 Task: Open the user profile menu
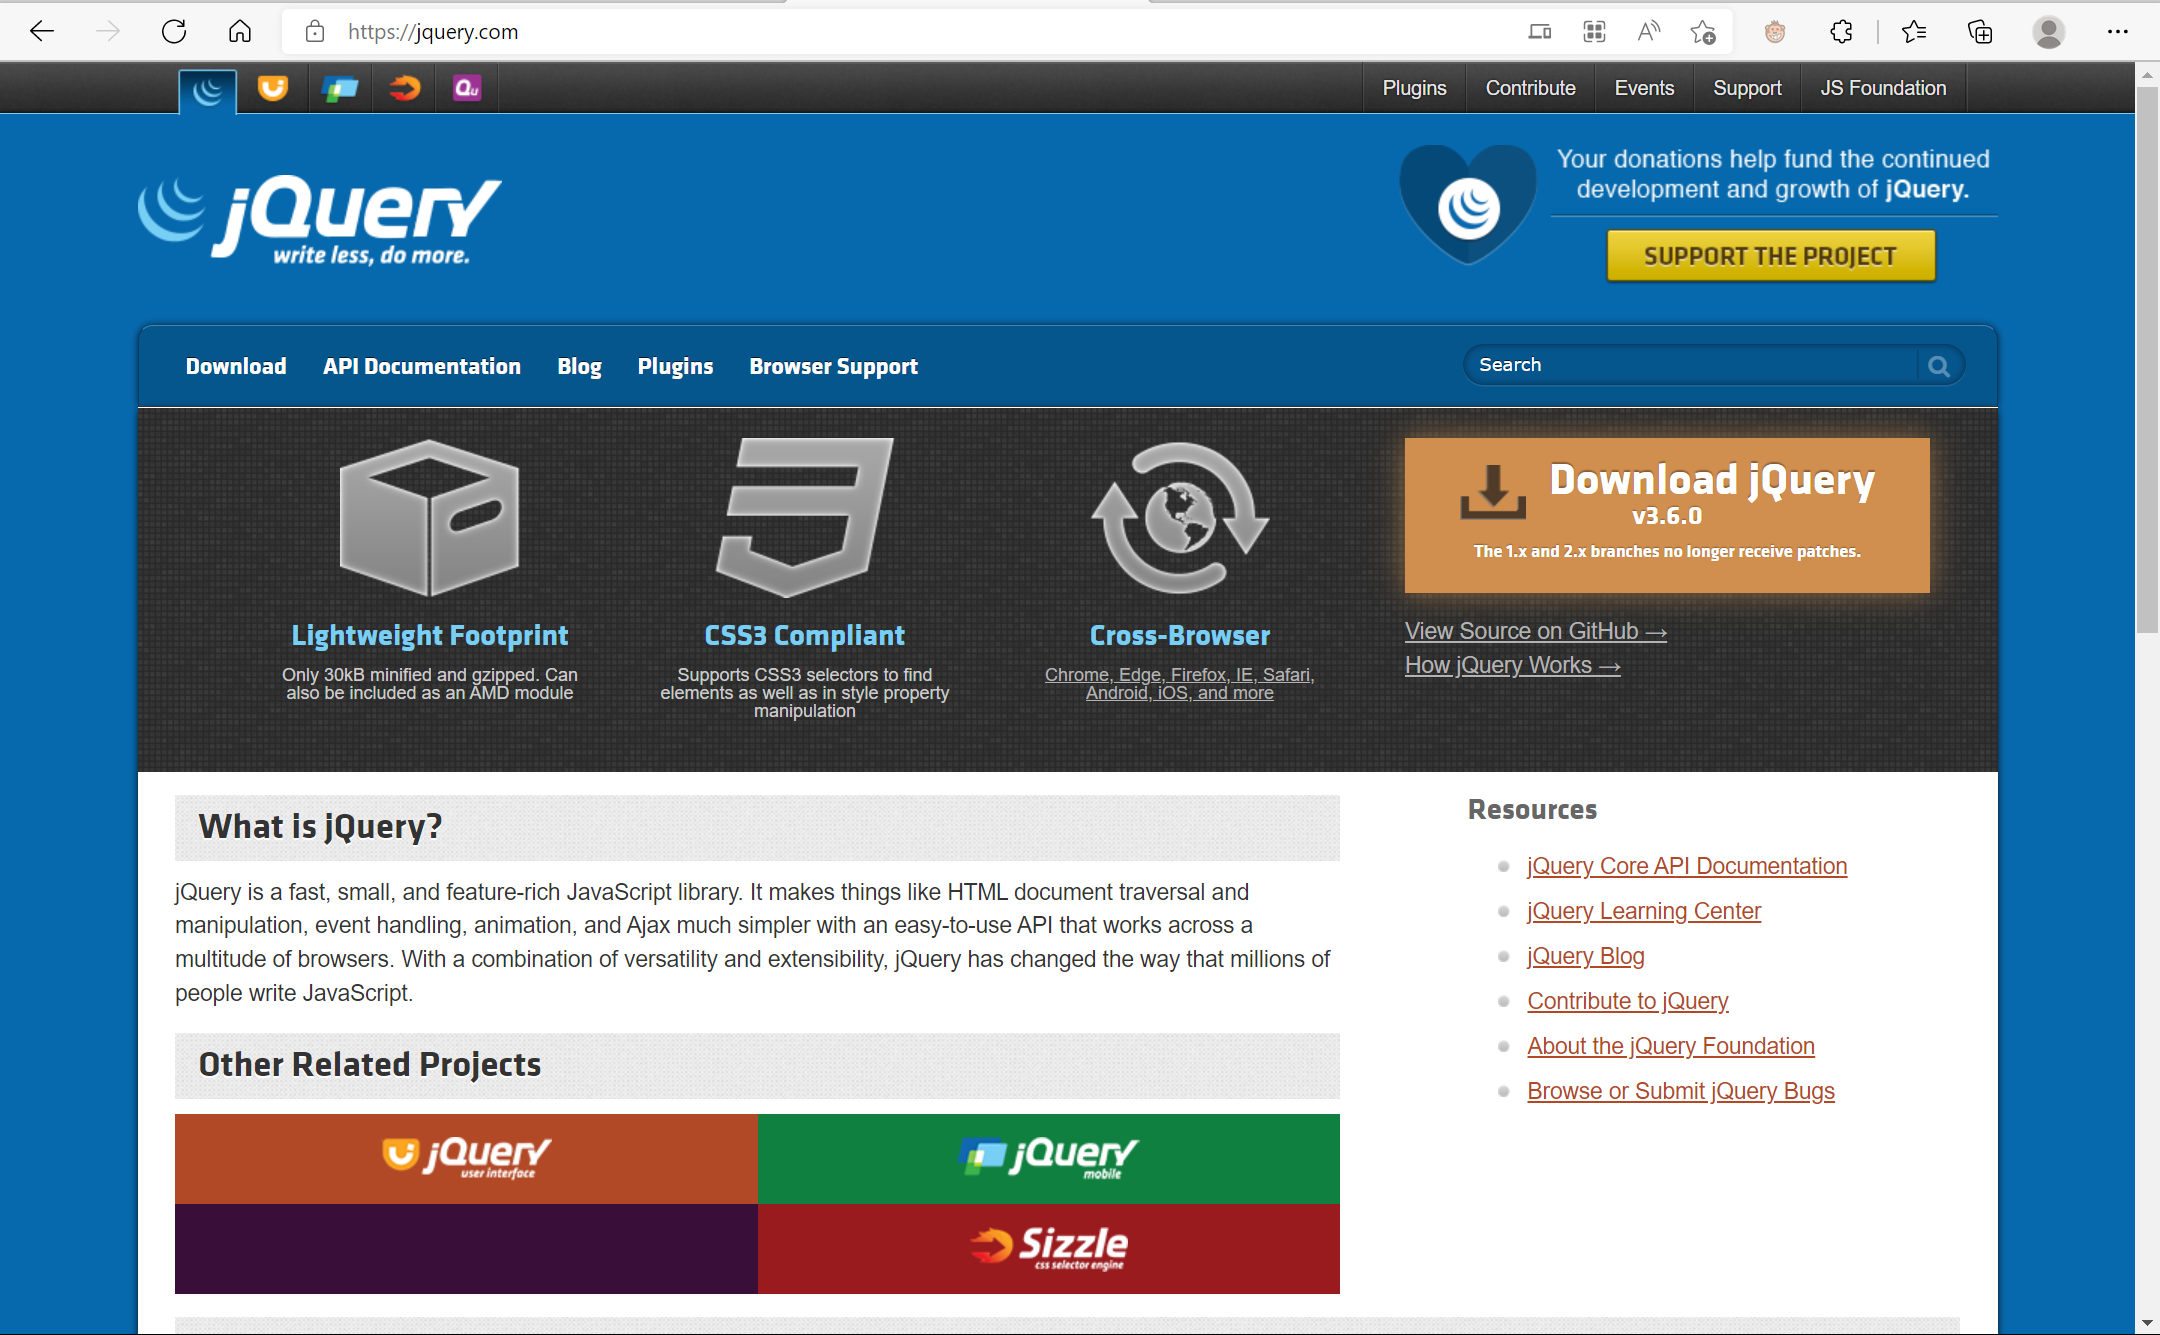tap(2048, 32)
